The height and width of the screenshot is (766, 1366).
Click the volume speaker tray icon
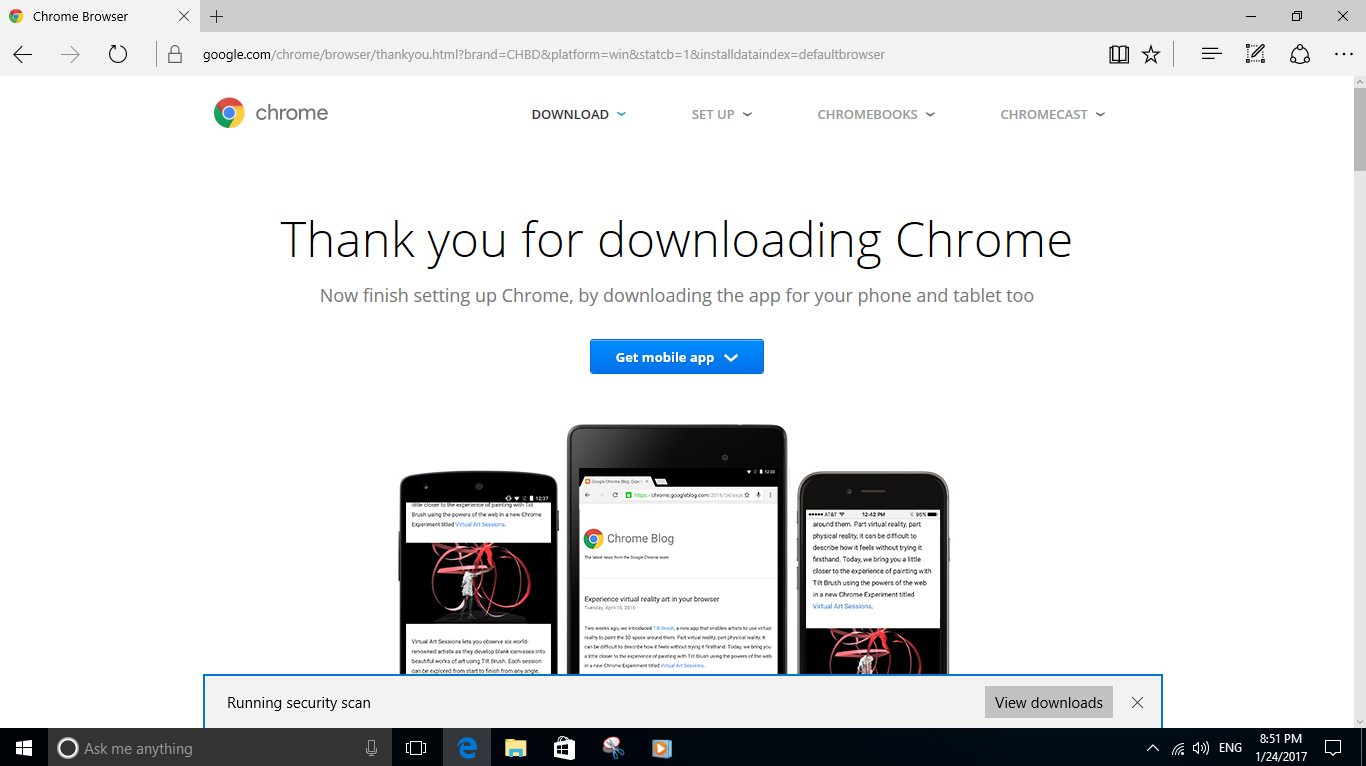pos(1201,748)
